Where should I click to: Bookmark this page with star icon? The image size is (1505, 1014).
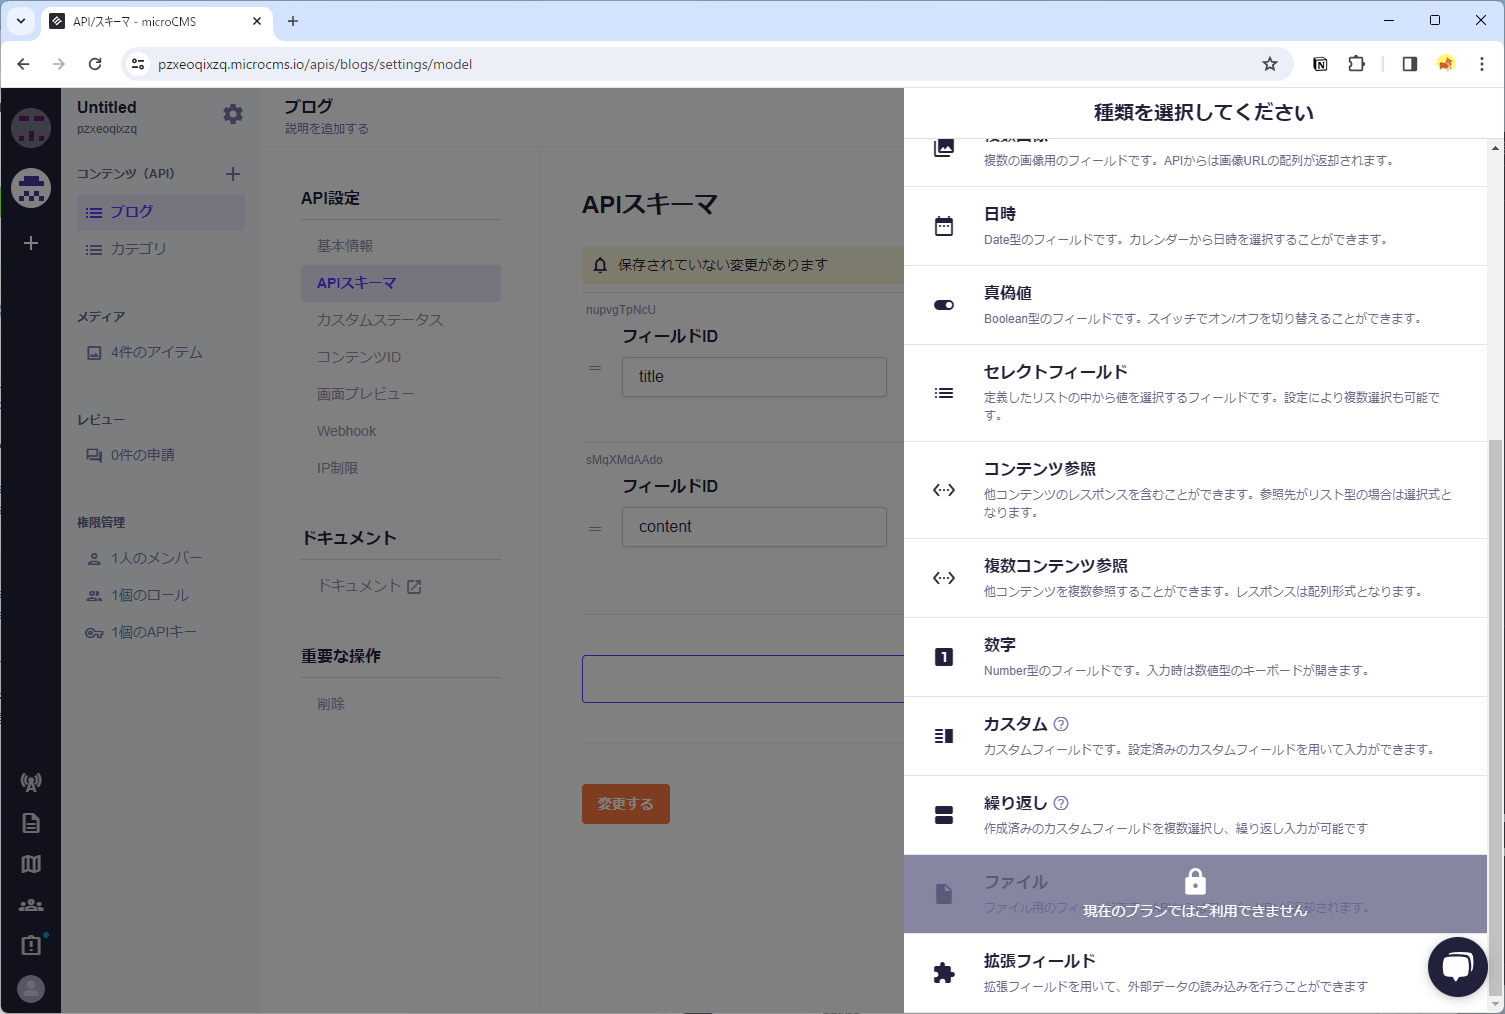click(1270, 64)
